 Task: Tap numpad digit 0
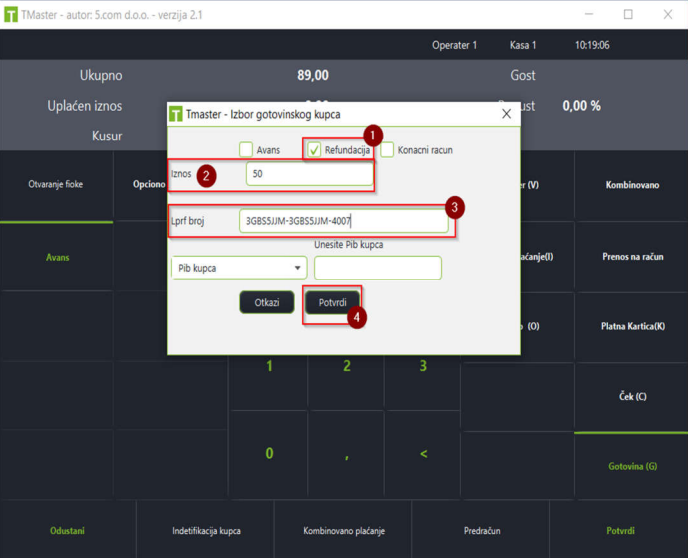tap(269, 454)
